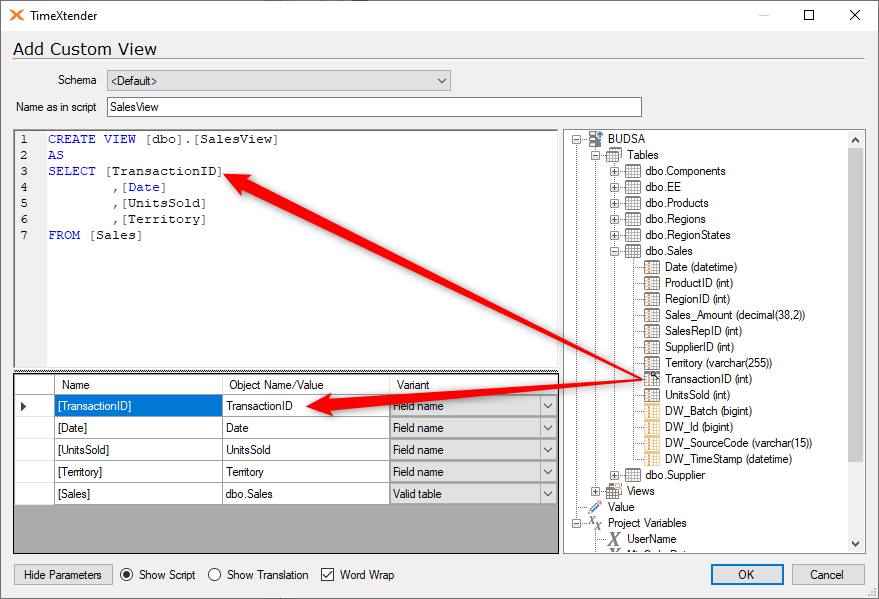Click the dbo.Components table icon
The width and height of the screenshot is (879, 599).
pyautogui.click(x=633, y=171)
